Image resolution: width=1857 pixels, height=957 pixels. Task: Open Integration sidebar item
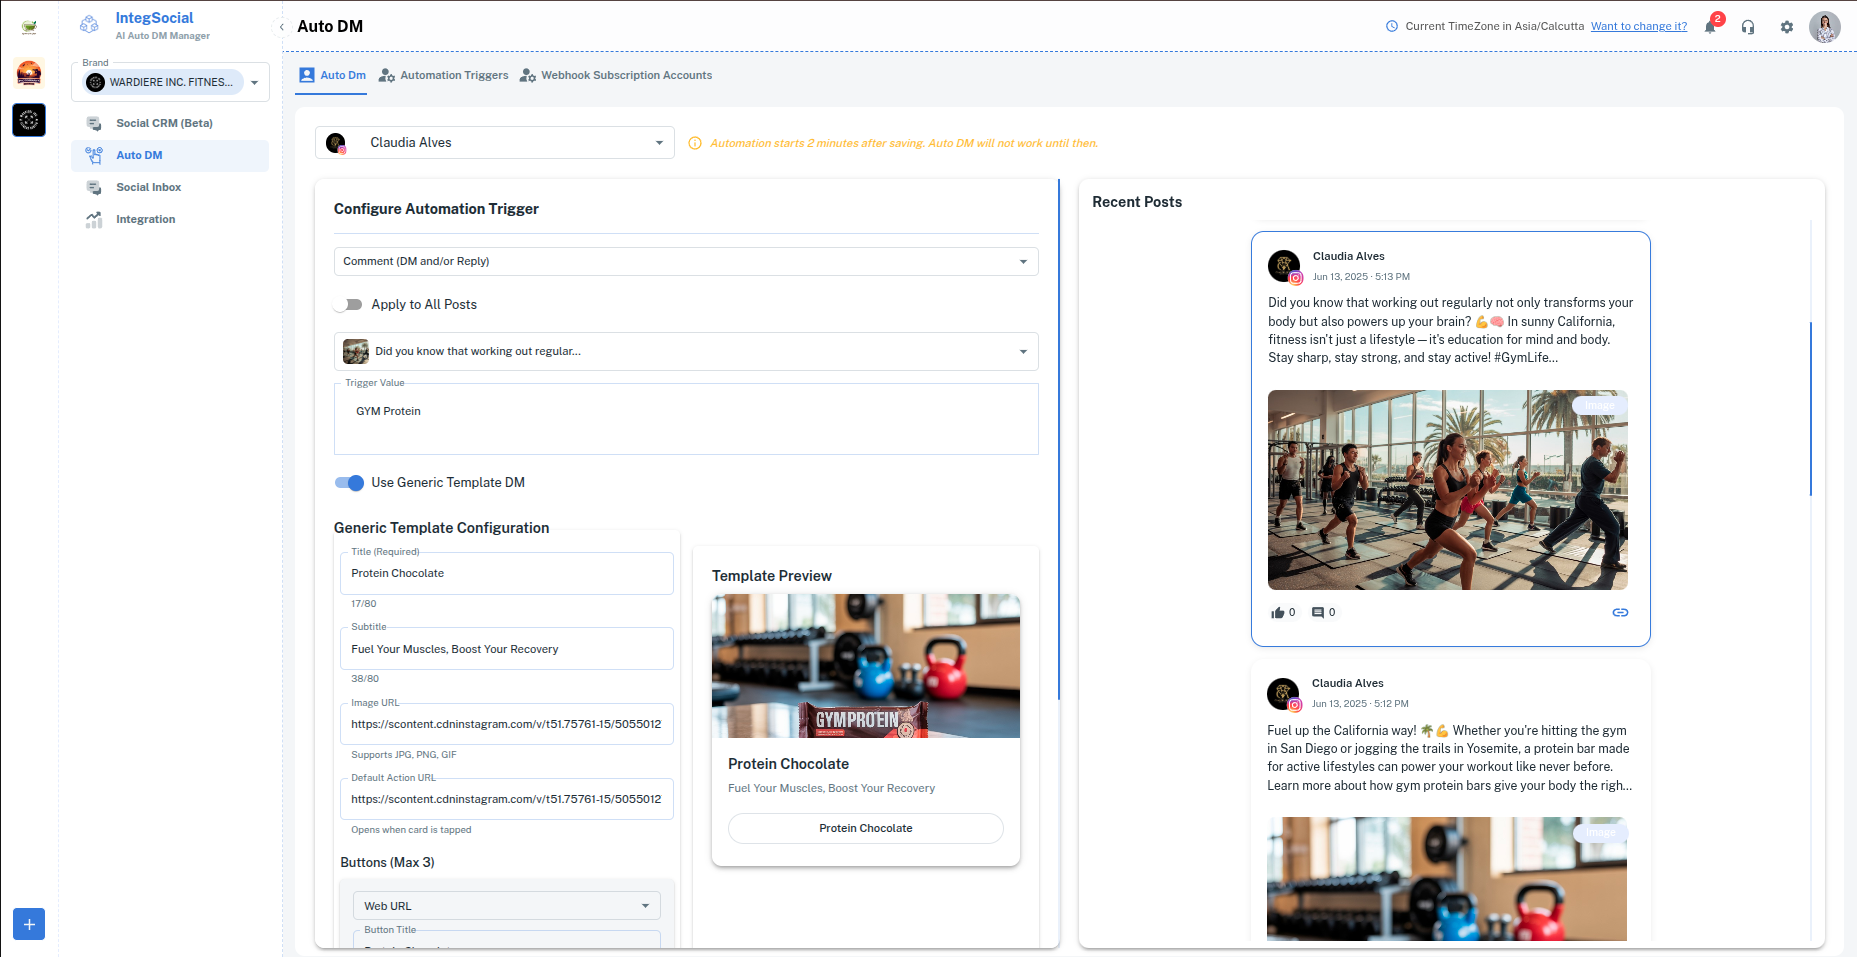pos(170,219)
